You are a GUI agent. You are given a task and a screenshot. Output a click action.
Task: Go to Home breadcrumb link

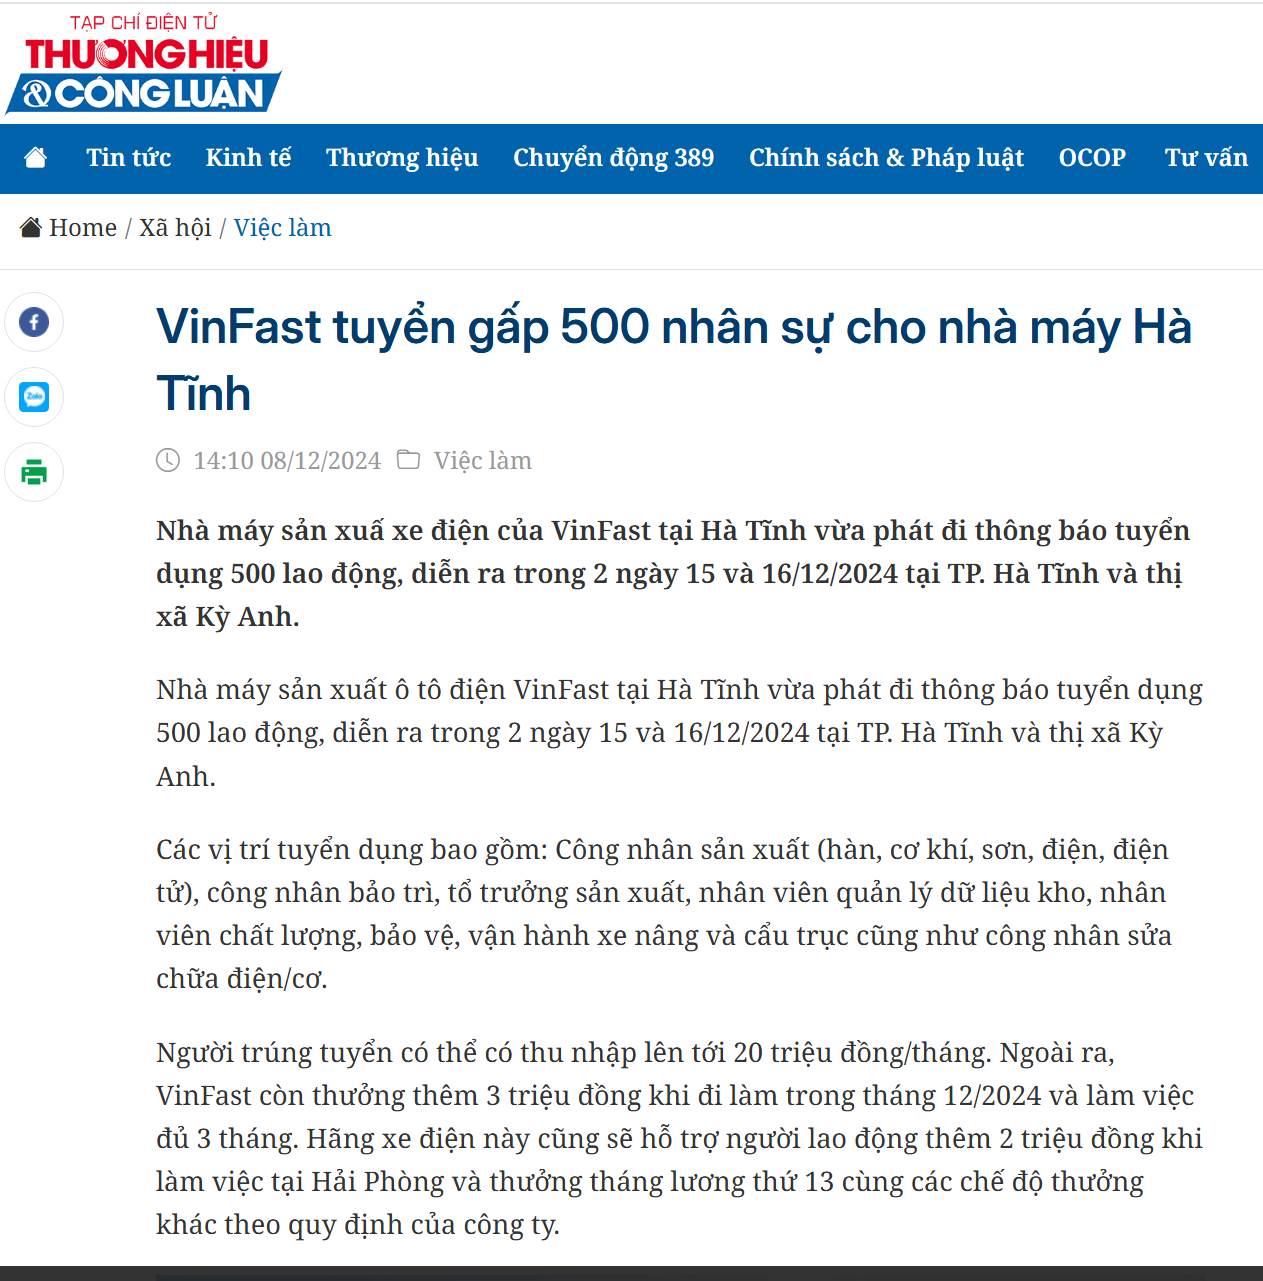[83, 228]
